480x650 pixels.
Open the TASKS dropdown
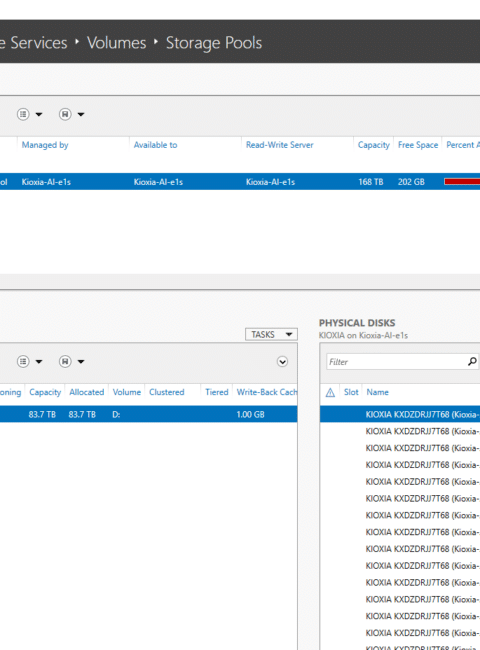[x=271, y=335]
